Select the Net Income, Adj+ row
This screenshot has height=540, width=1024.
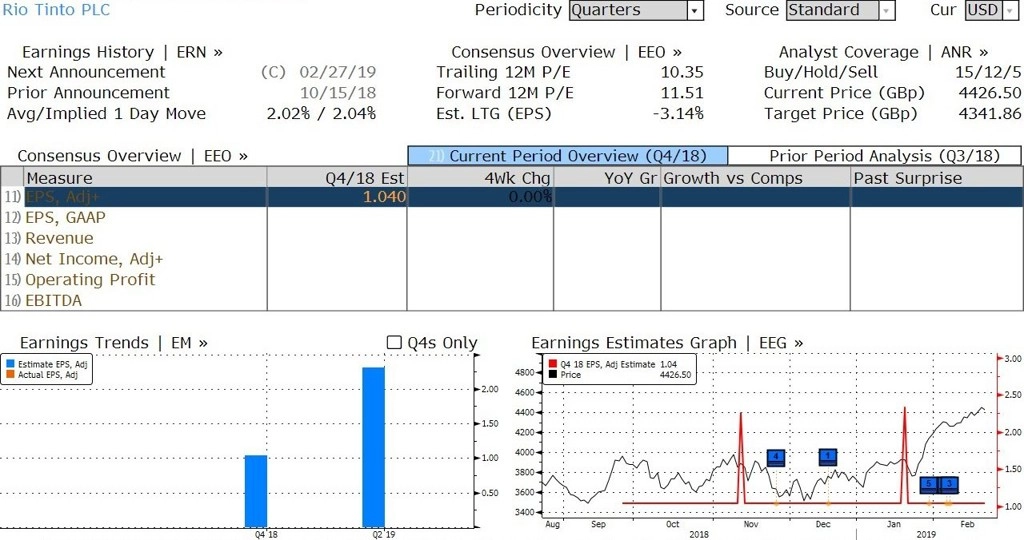point(512,259)
